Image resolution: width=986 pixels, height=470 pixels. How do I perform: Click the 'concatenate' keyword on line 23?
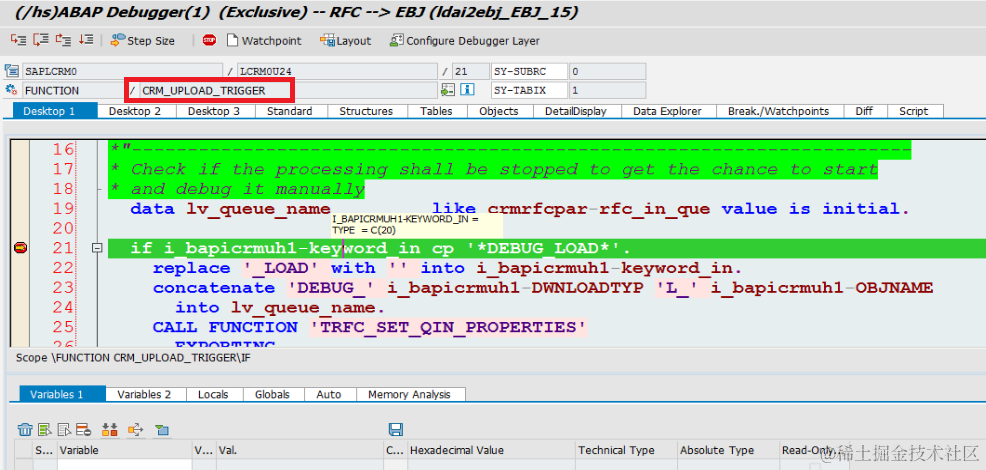tap(214, 288)
